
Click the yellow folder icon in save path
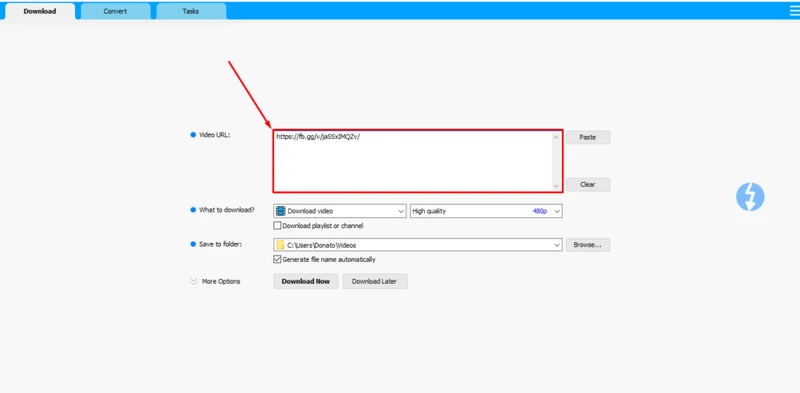click(x=280, y=245)
